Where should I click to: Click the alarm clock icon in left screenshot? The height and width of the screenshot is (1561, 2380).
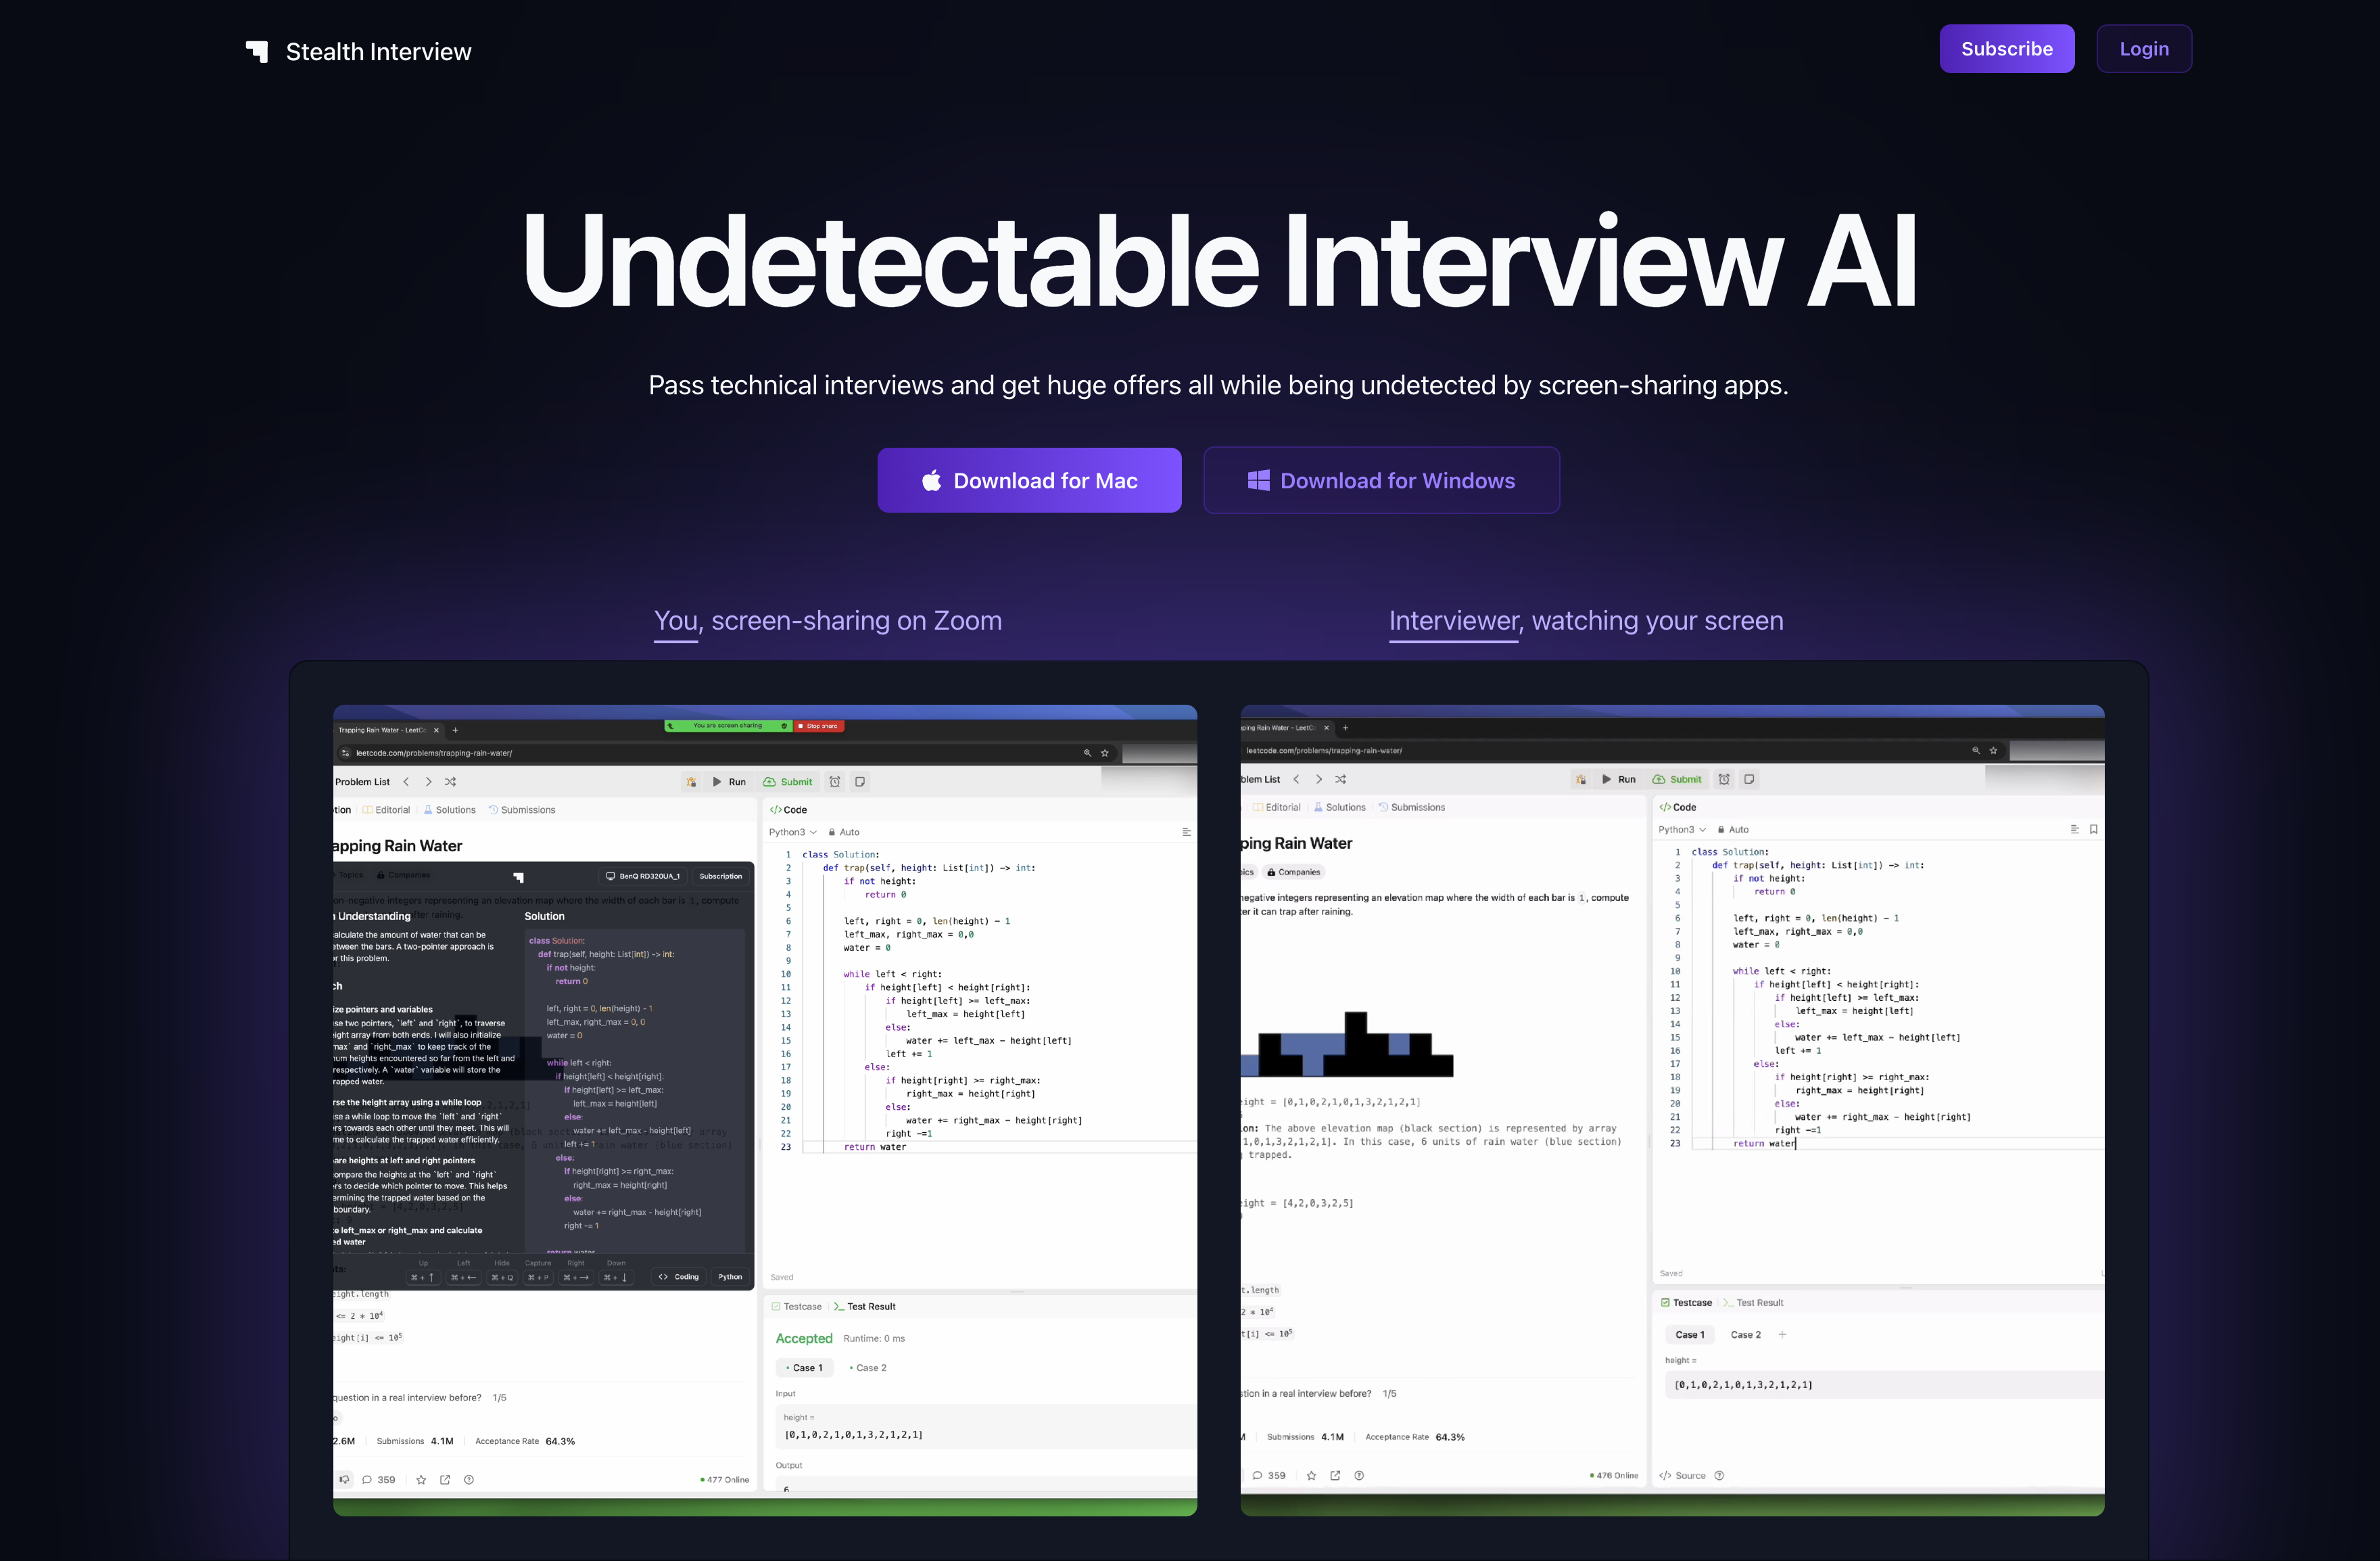point(835,782)
